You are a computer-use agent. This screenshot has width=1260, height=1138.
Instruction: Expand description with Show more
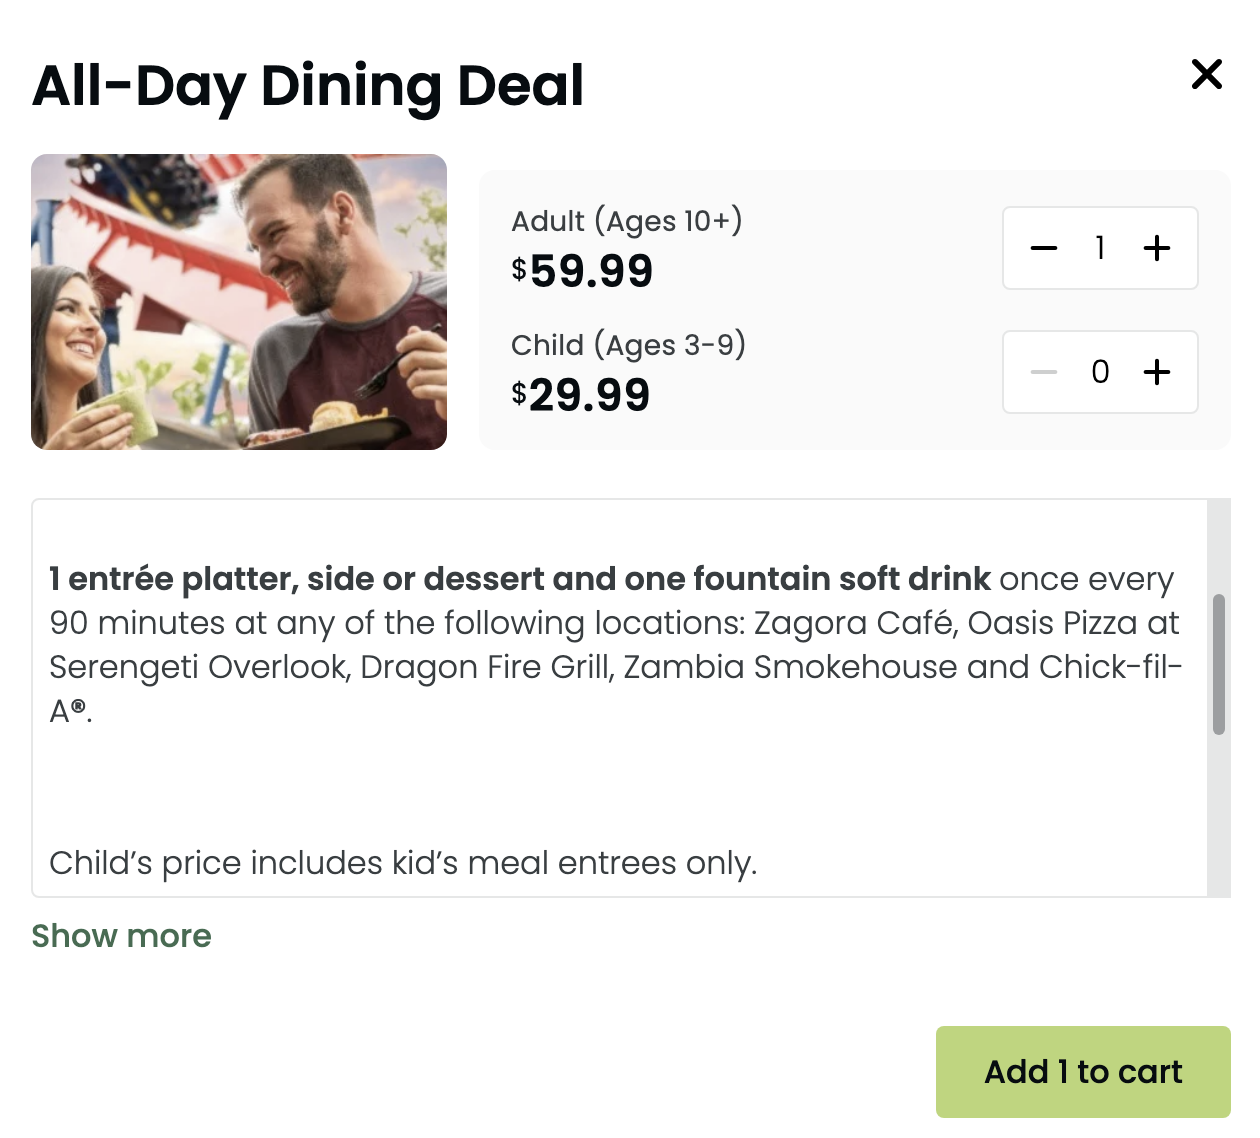point(121,936)
